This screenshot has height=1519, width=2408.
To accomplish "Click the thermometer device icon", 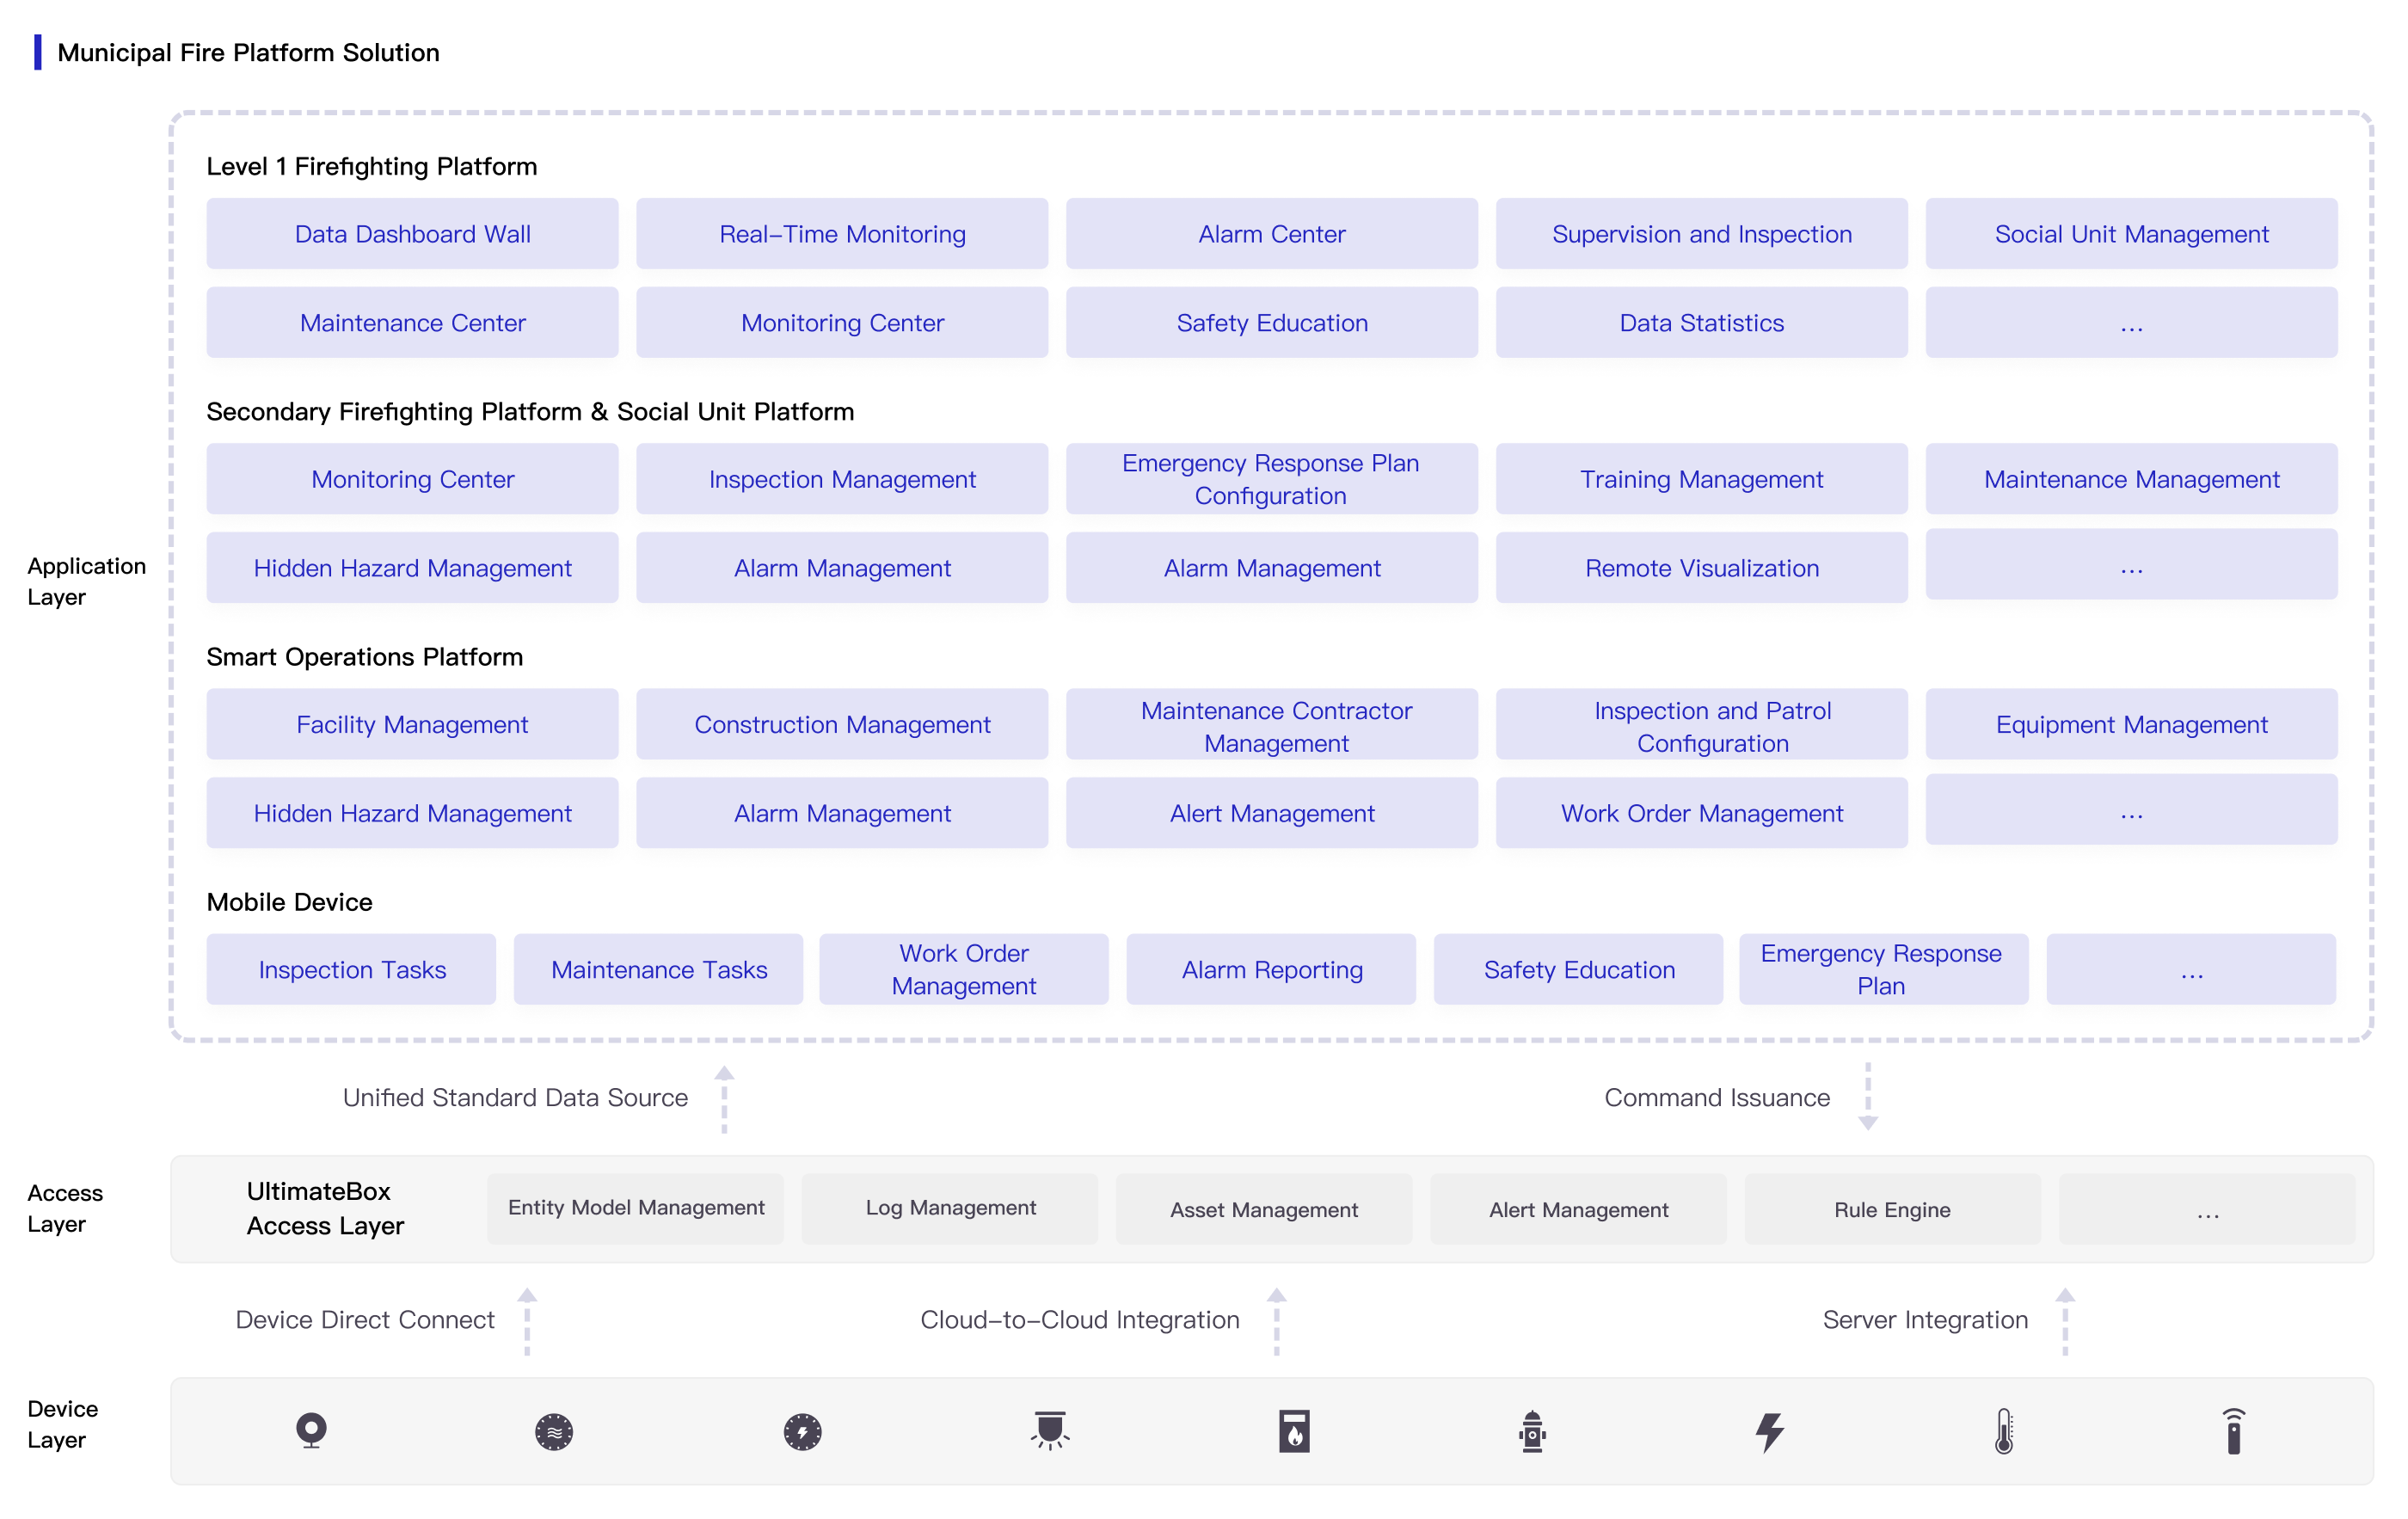I will click(2004, 1432).
